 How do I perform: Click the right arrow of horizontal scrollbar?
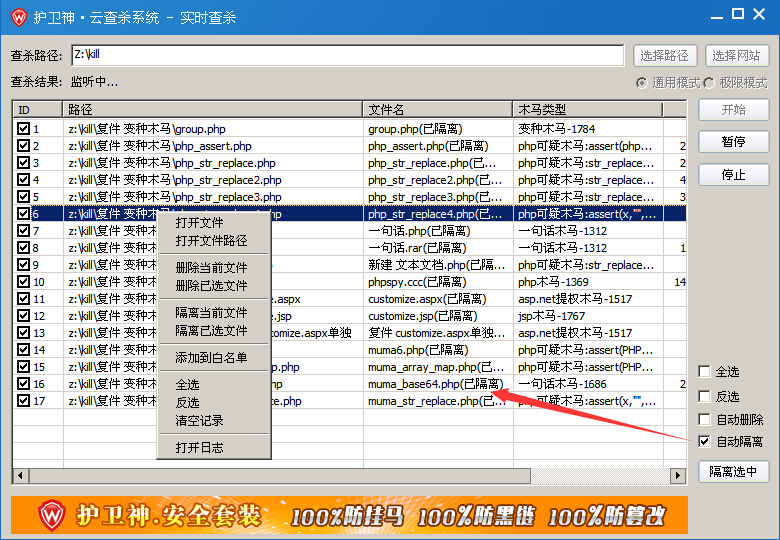(x=677, y=475)
